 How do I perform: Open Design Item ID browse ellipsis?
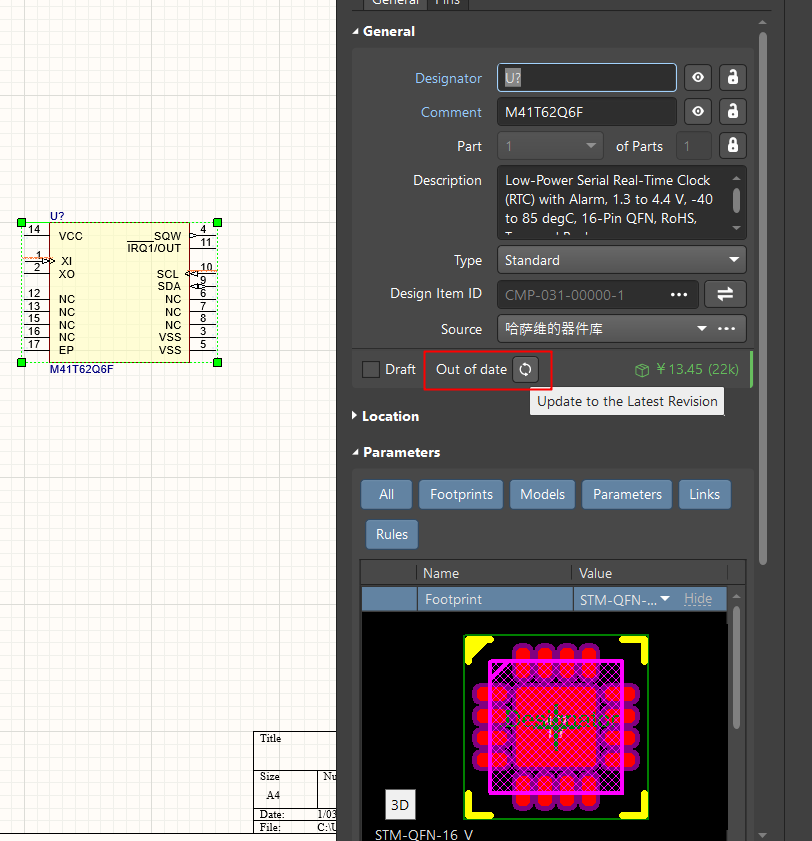(679, 294)
